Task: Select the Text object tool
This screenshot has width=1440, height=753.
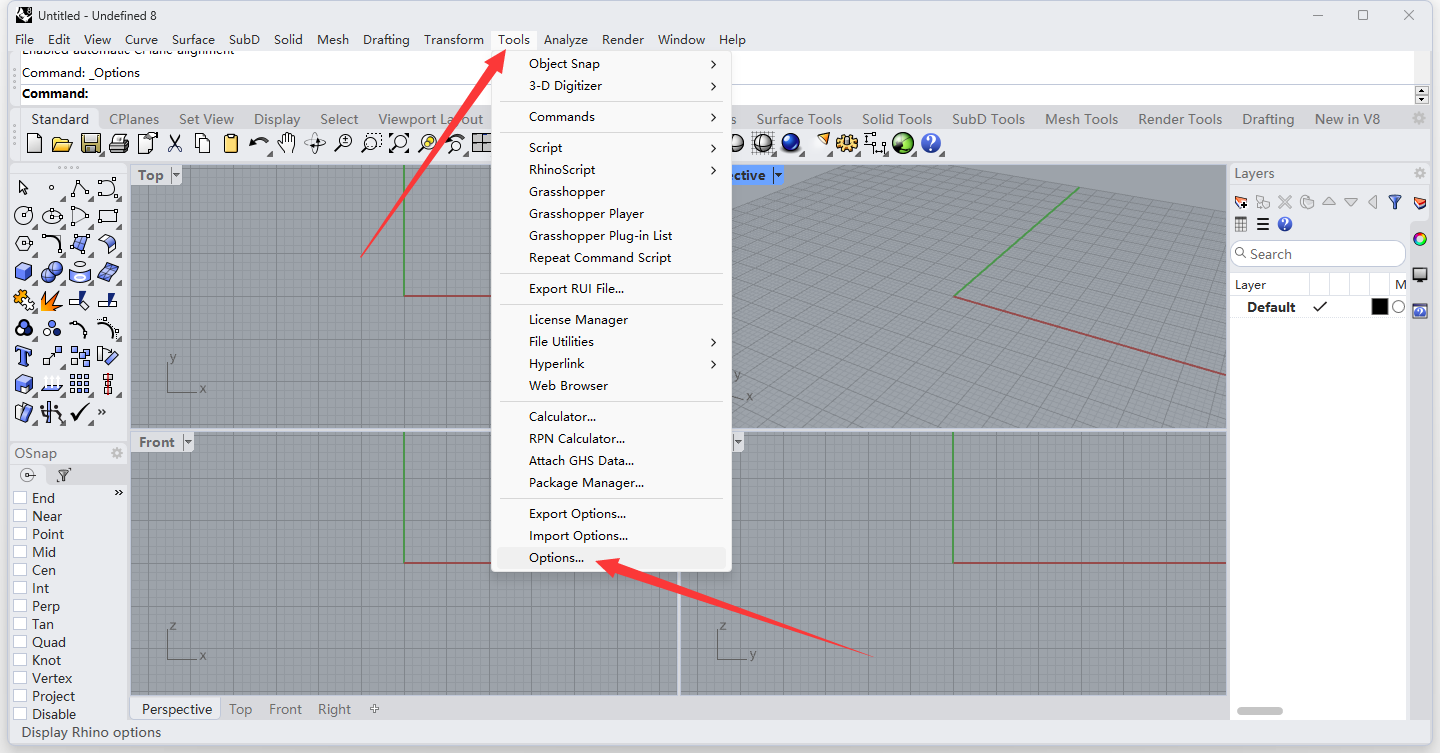Action: pos(24,356)
